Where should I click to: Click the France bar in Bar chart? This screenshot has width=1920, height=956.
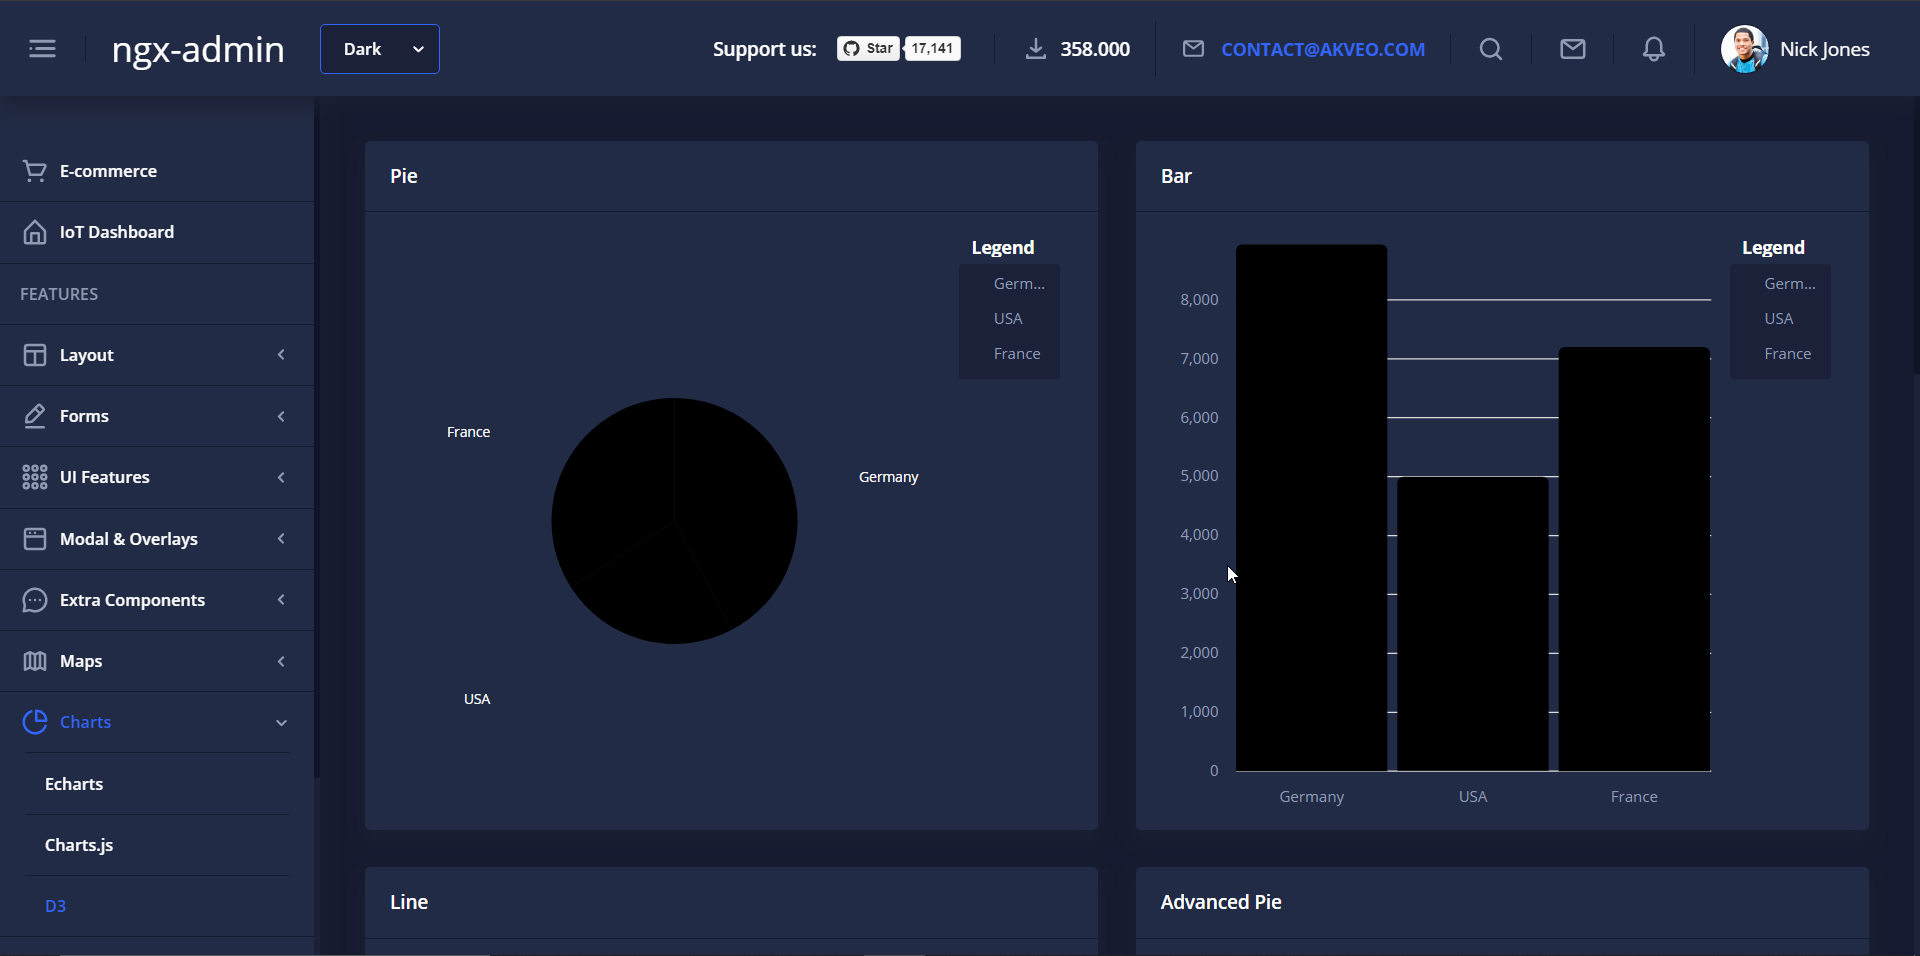tap(1634, 559)
